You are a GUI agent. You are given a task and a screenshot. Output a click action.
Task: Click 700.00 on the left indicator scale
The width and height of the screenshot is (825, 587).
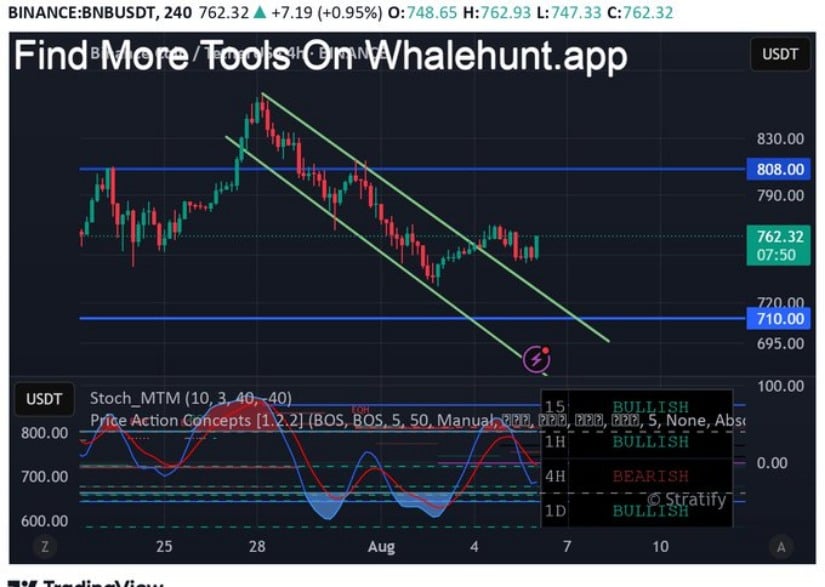(44, 477)
